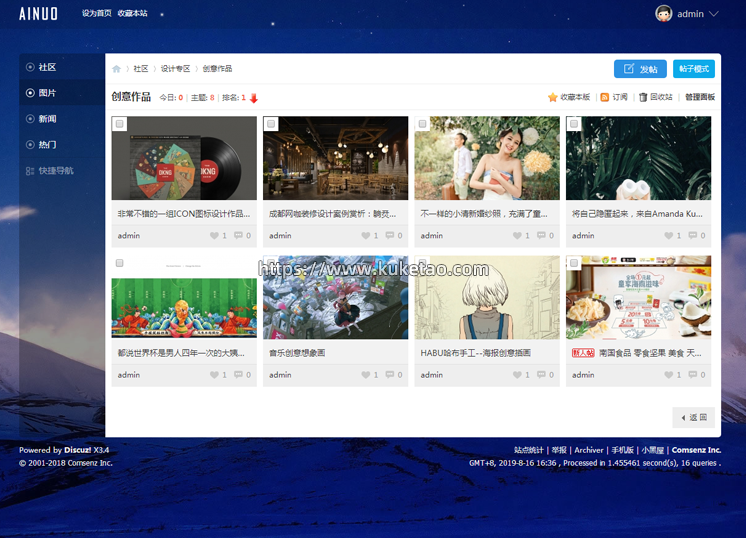Open the anime girl illustration thumbnail
The width and height of the screenshot is (746, 538).
pos(487,297)
